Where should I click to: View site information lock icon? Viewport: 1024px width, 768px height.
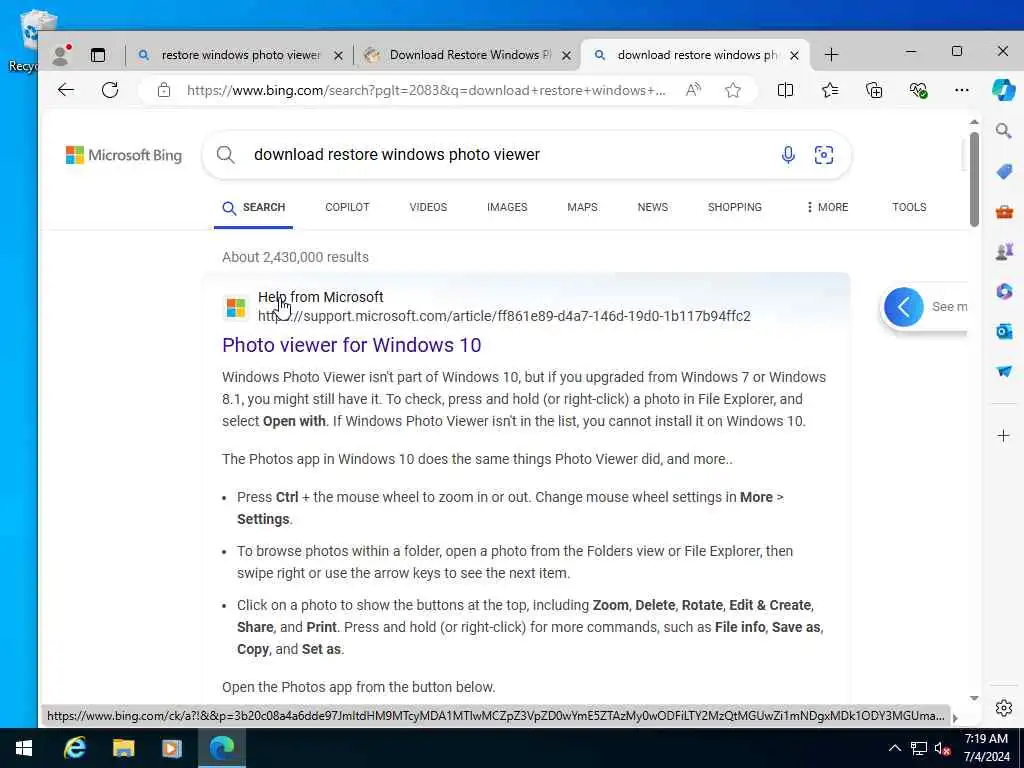(164, 90)
